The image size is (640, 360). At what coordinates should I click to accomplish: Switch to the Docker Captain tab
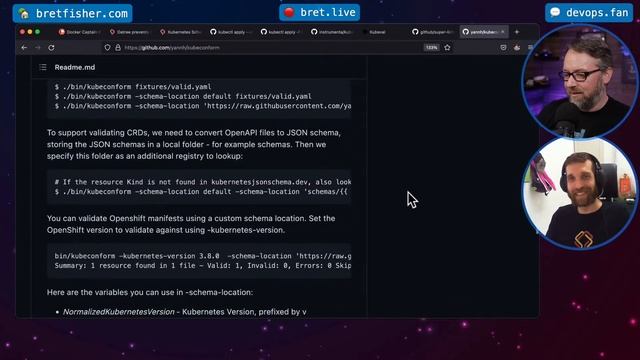[80, 32]
